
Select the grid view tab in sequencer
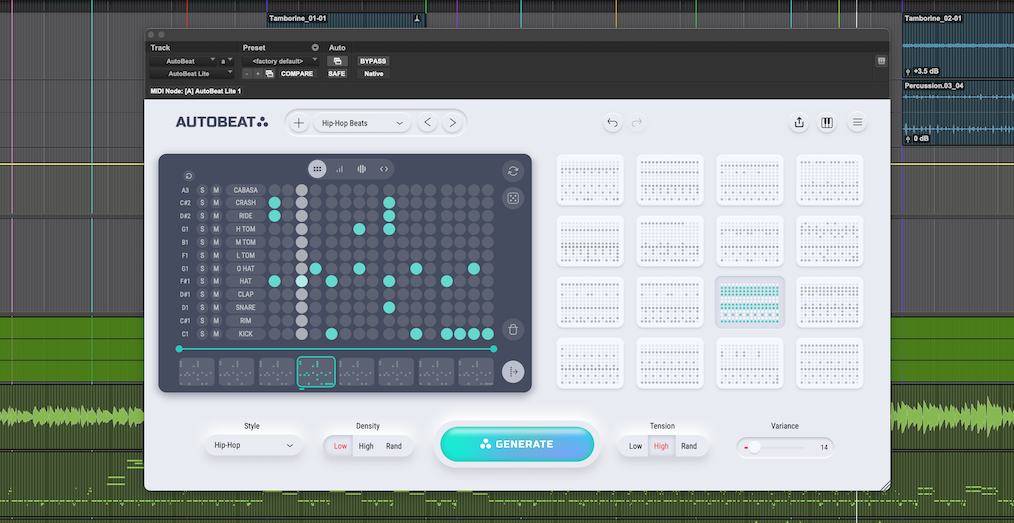coord(317,169)
